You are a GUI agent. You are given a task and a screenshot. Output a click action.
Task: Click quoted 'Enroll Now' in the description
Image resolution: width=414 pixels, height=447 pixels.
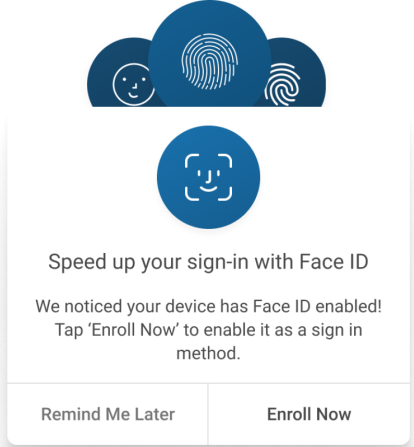[x=134, y=330]
